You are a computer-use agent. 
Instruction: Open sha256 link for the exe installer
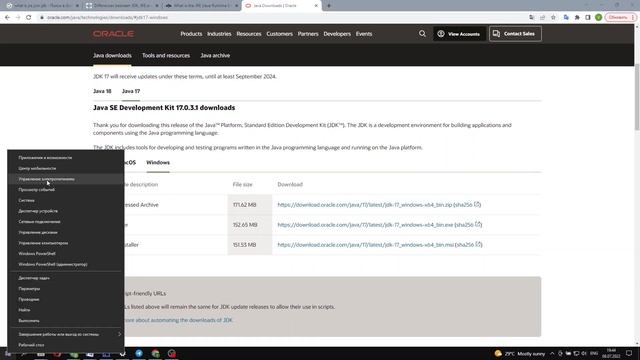pyautogui.click(x=469, y=225)
